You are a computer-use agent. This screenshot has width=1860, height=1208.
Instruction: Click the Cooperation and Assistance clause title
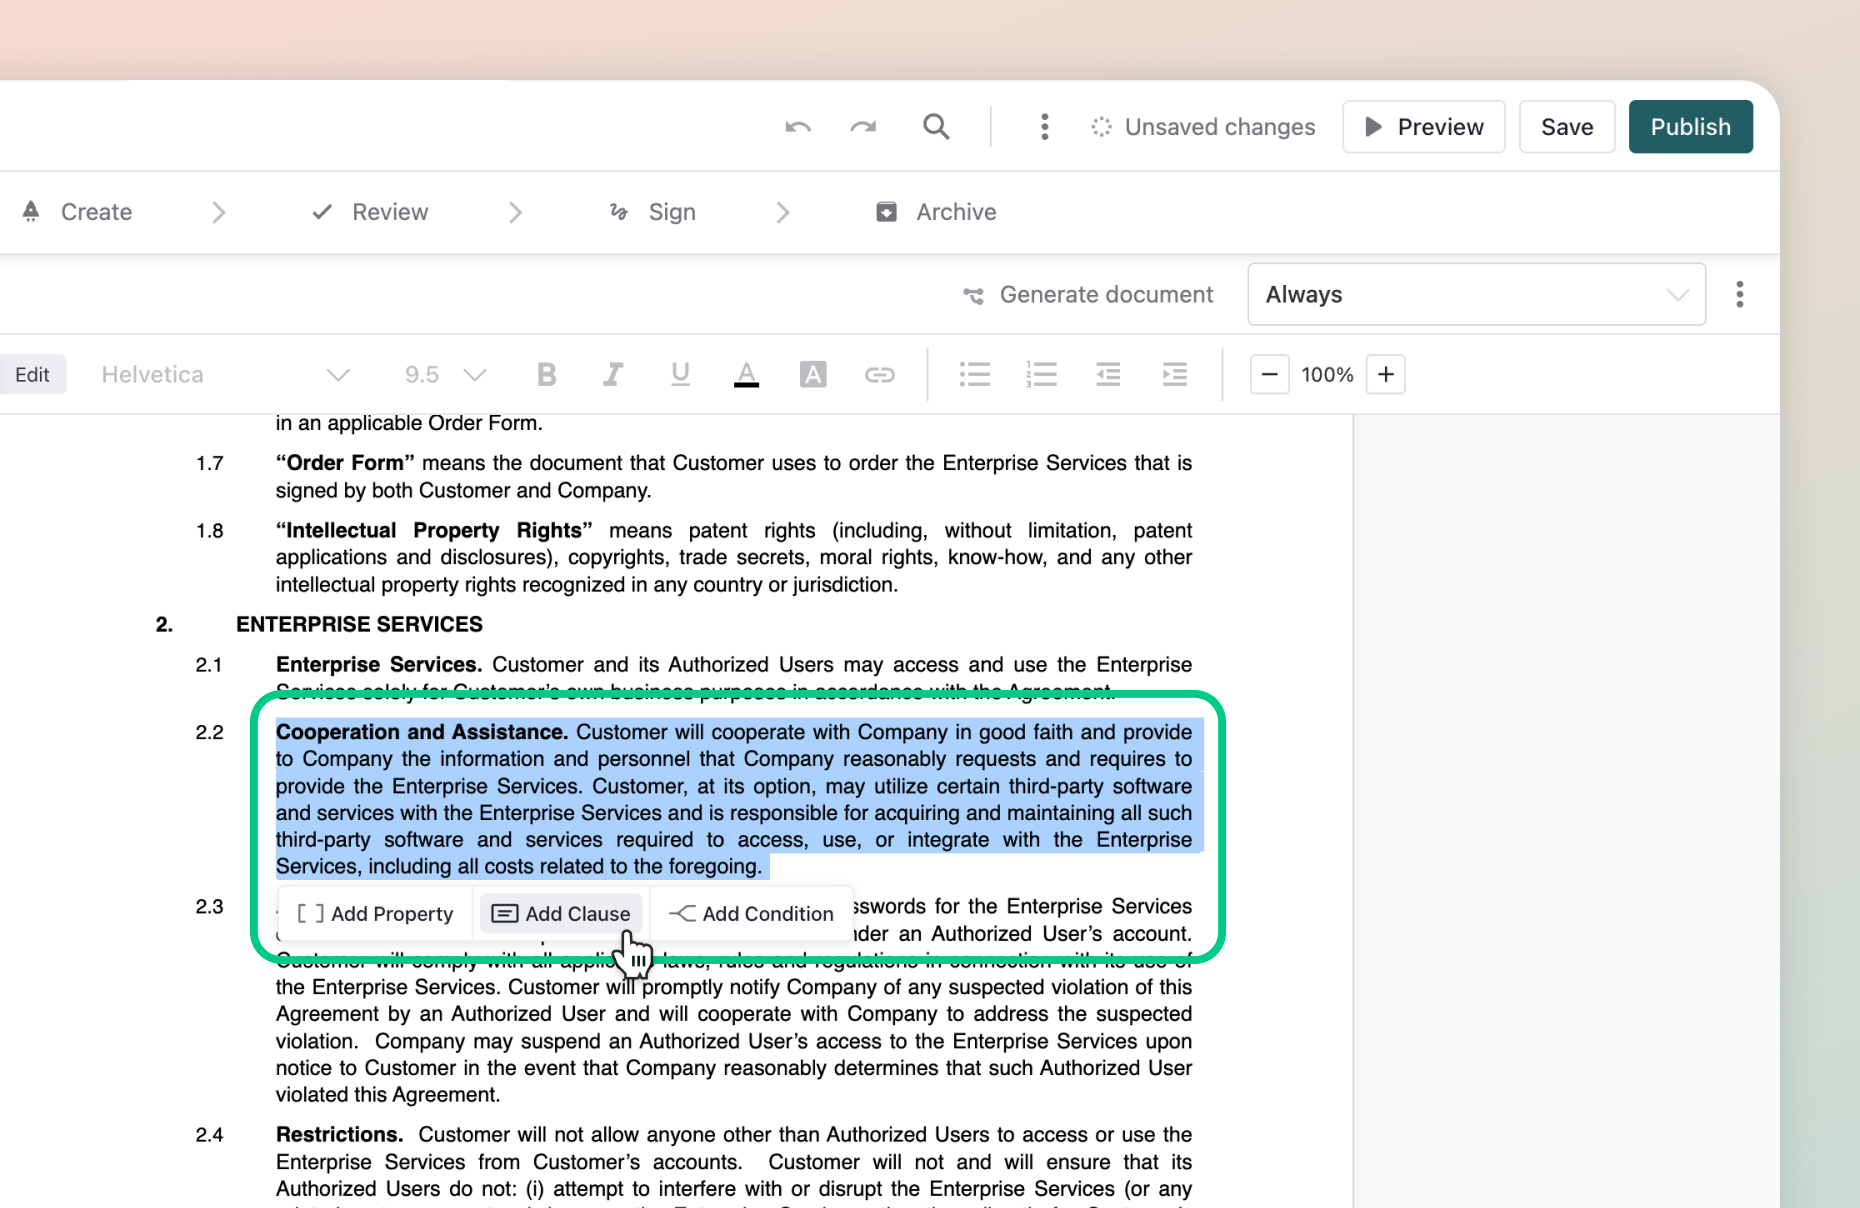[422, 732]
